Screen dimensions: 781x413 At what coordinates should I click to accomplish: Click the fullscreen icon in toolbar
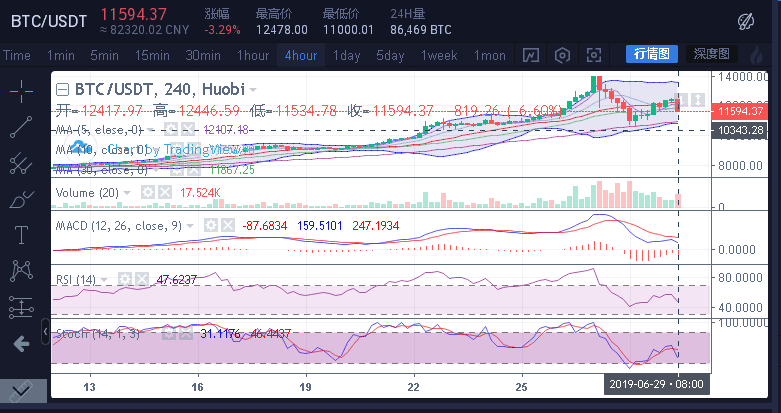pos(594,55)
